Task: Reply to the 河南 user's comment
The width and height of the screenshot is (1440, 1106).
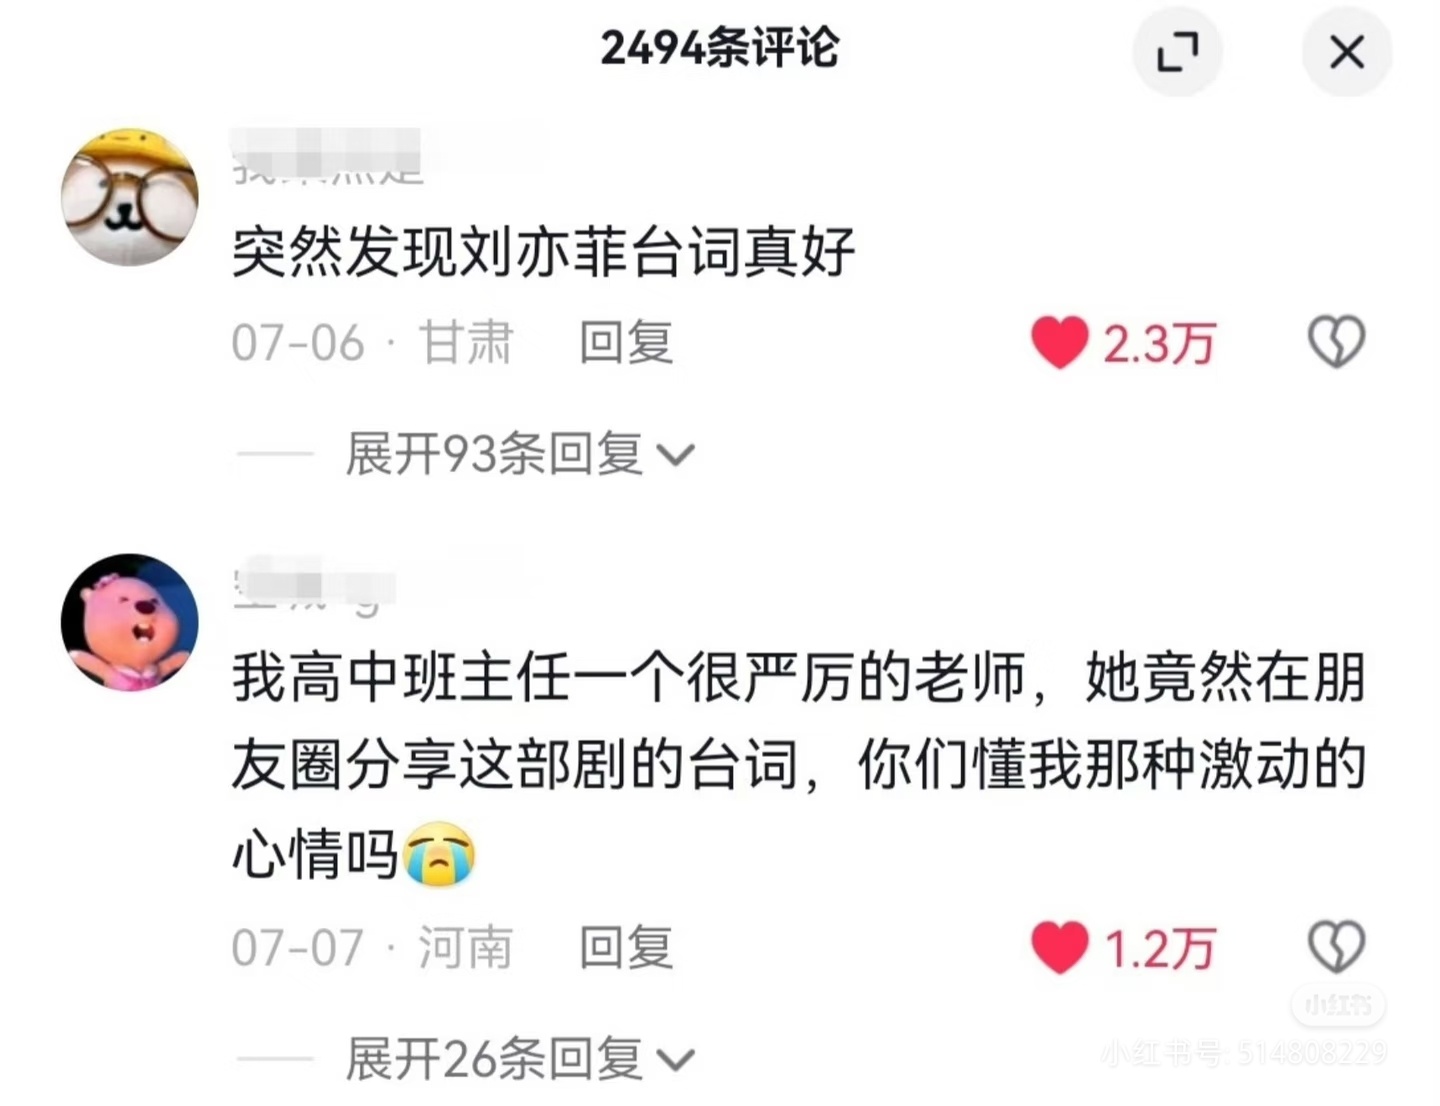Action: coord(626,947)
